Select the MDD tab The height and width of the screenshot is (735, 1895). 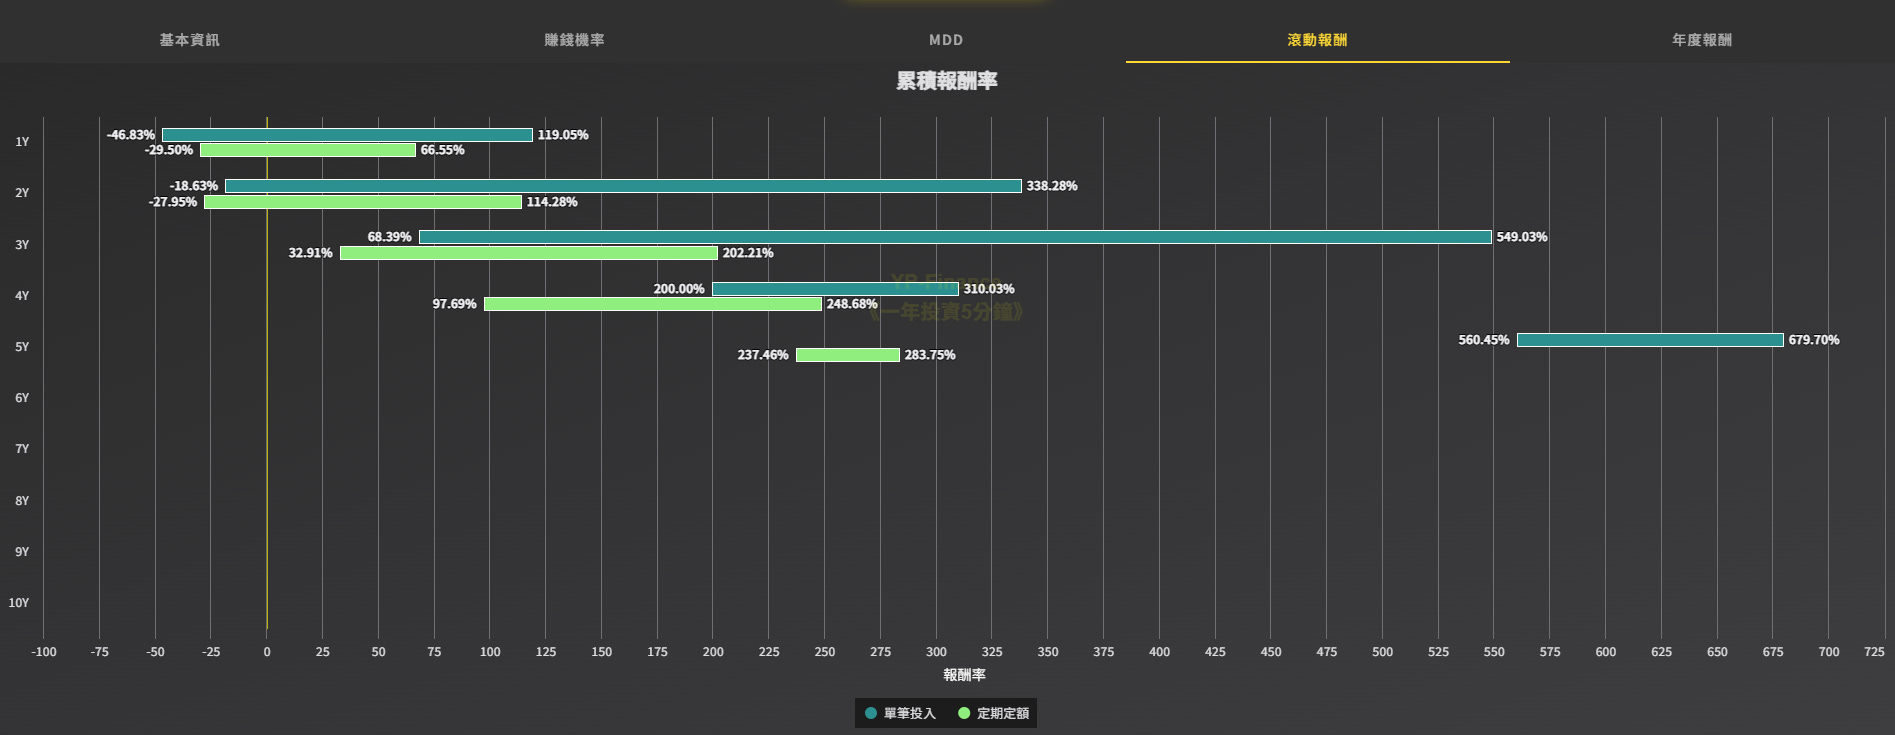(946, 40)
